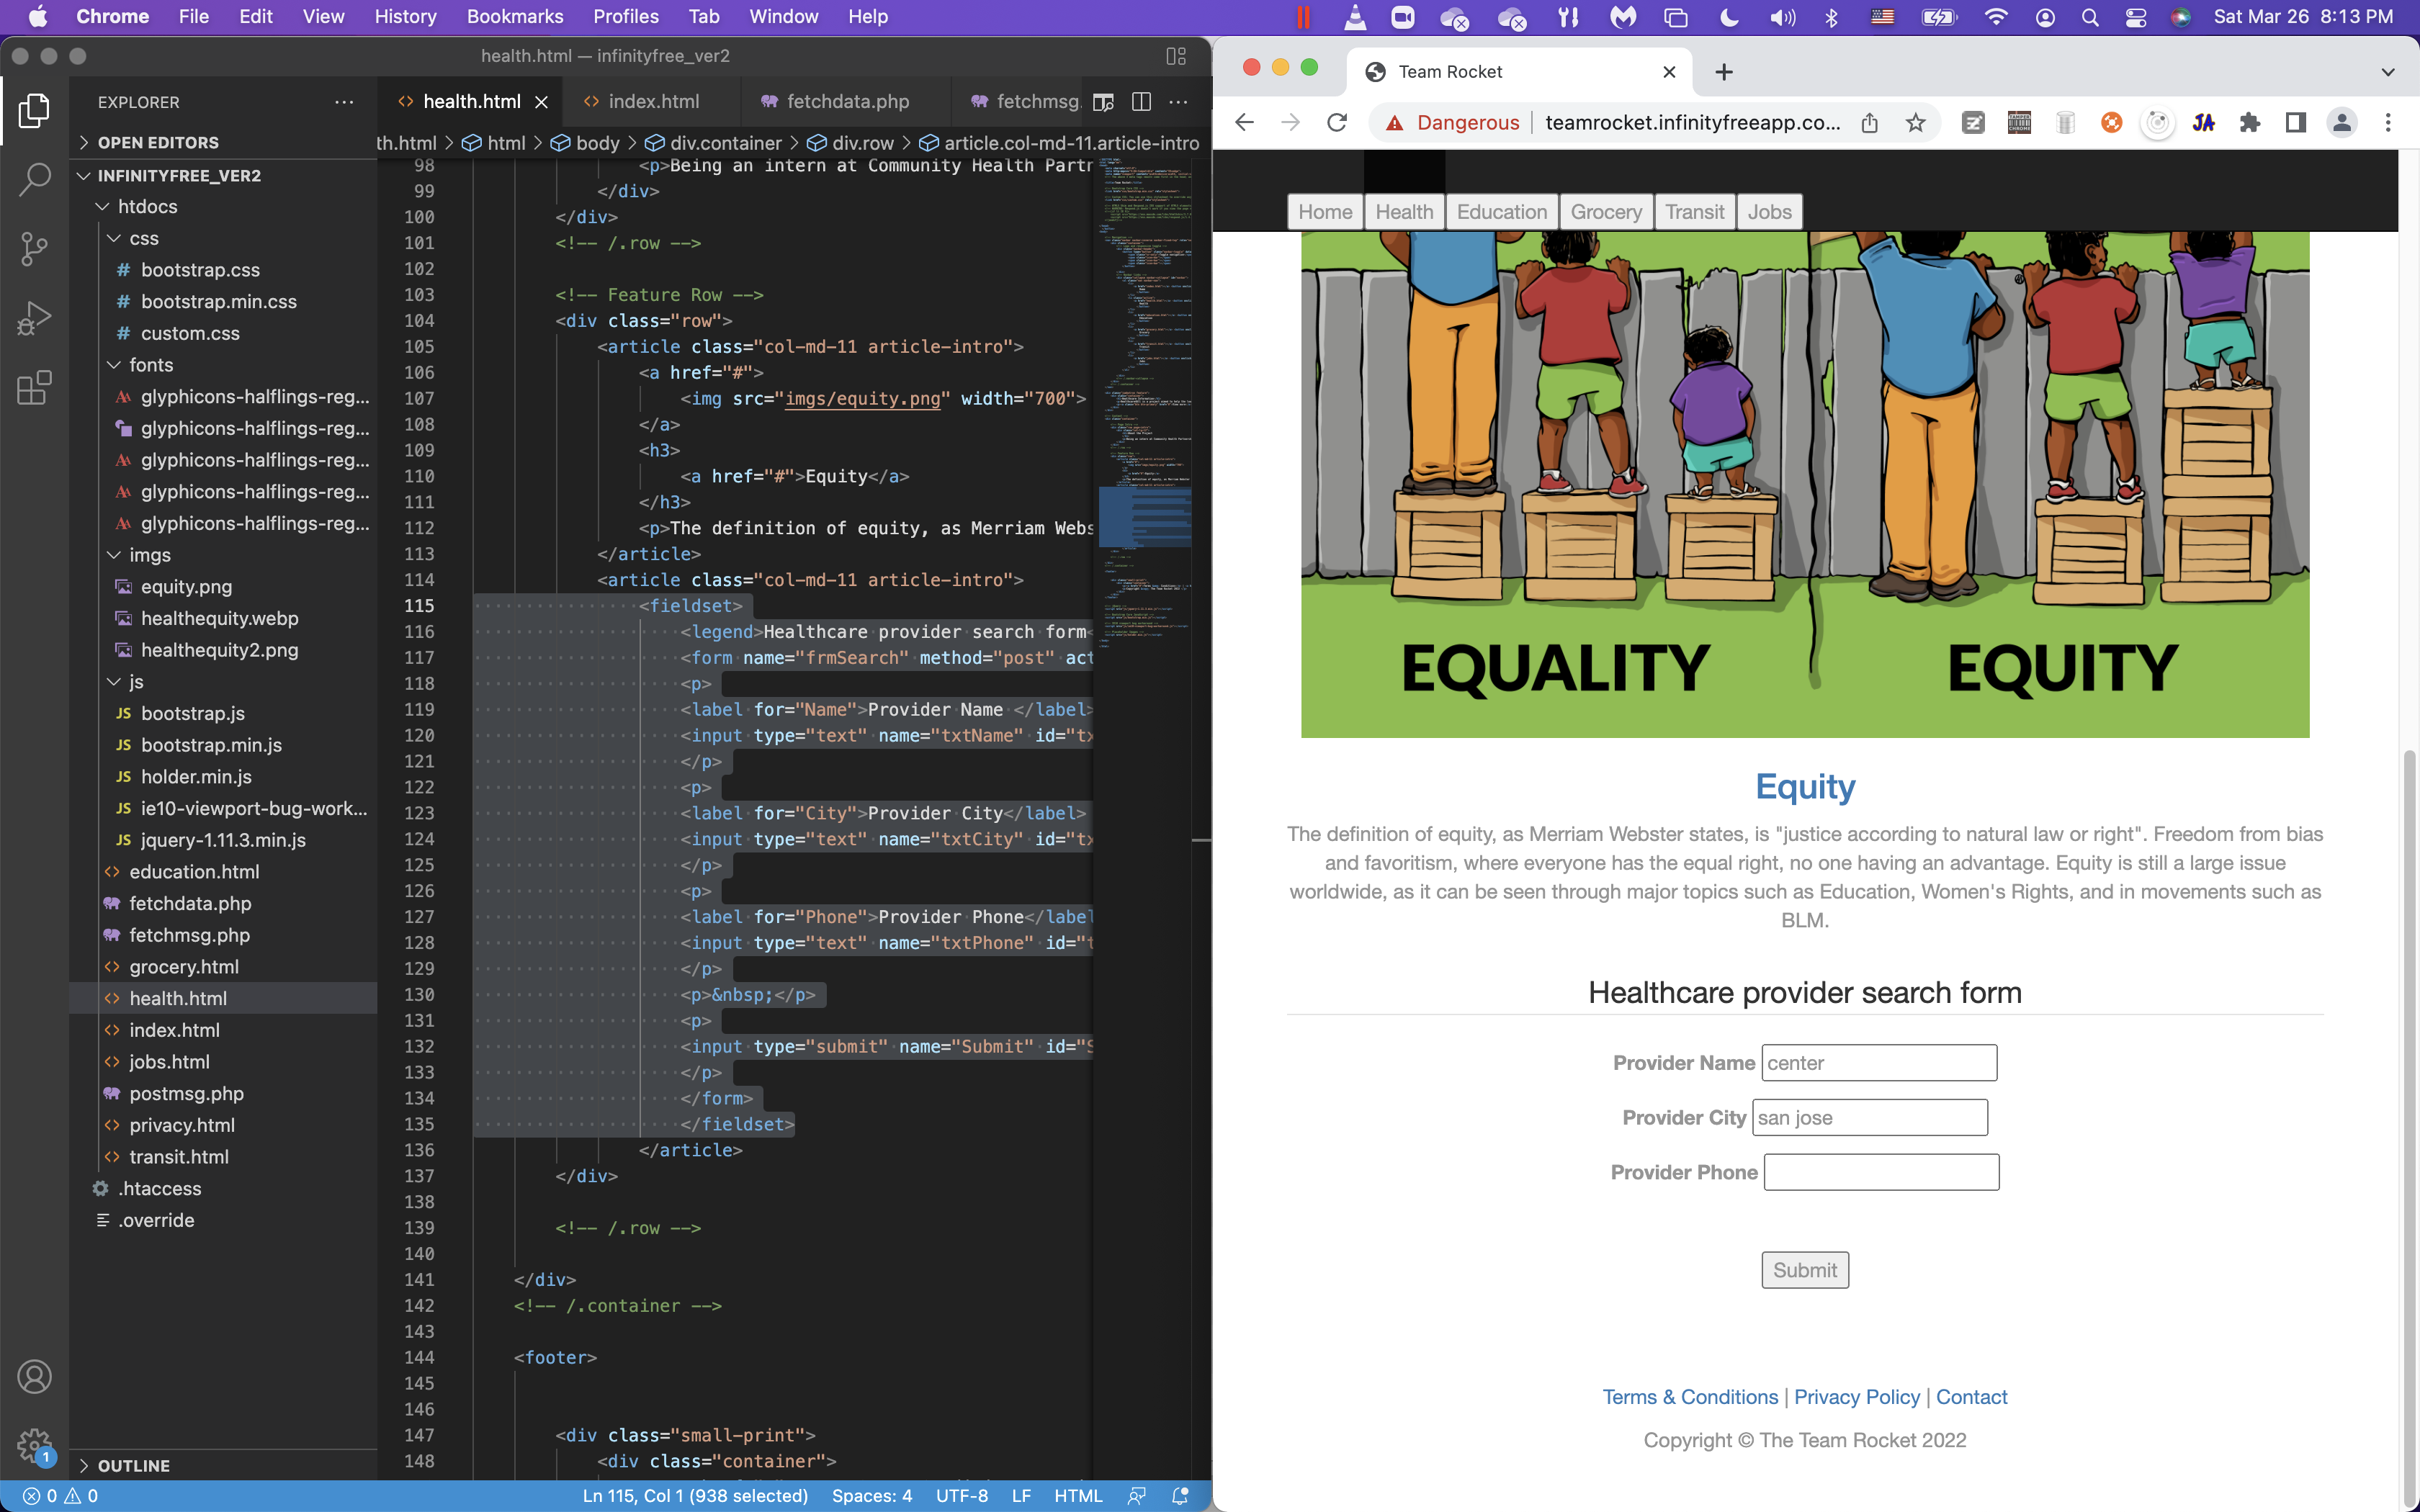The image size is (2420, 1512).
Task: Click the Submit button on search form
Action: [x=1804, y=1270]
